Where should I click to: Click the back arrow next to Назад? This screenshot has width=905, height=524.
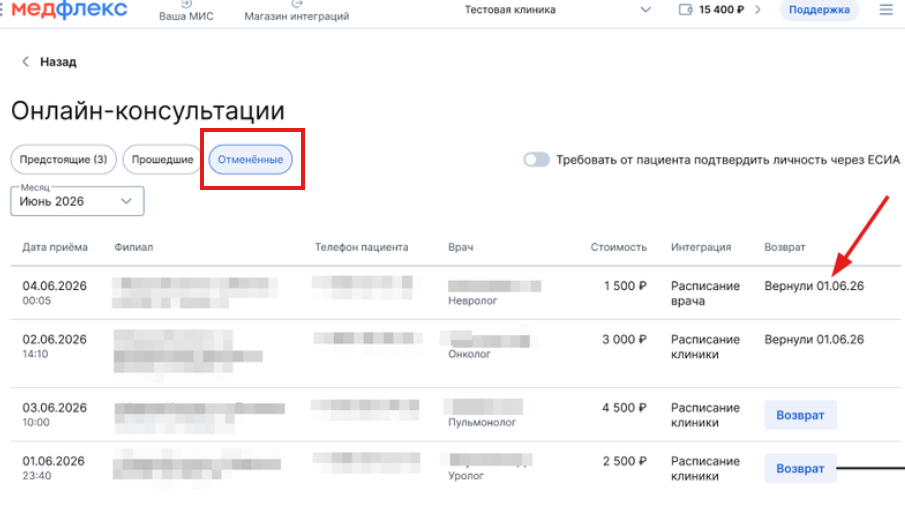[x=25, y=62]
